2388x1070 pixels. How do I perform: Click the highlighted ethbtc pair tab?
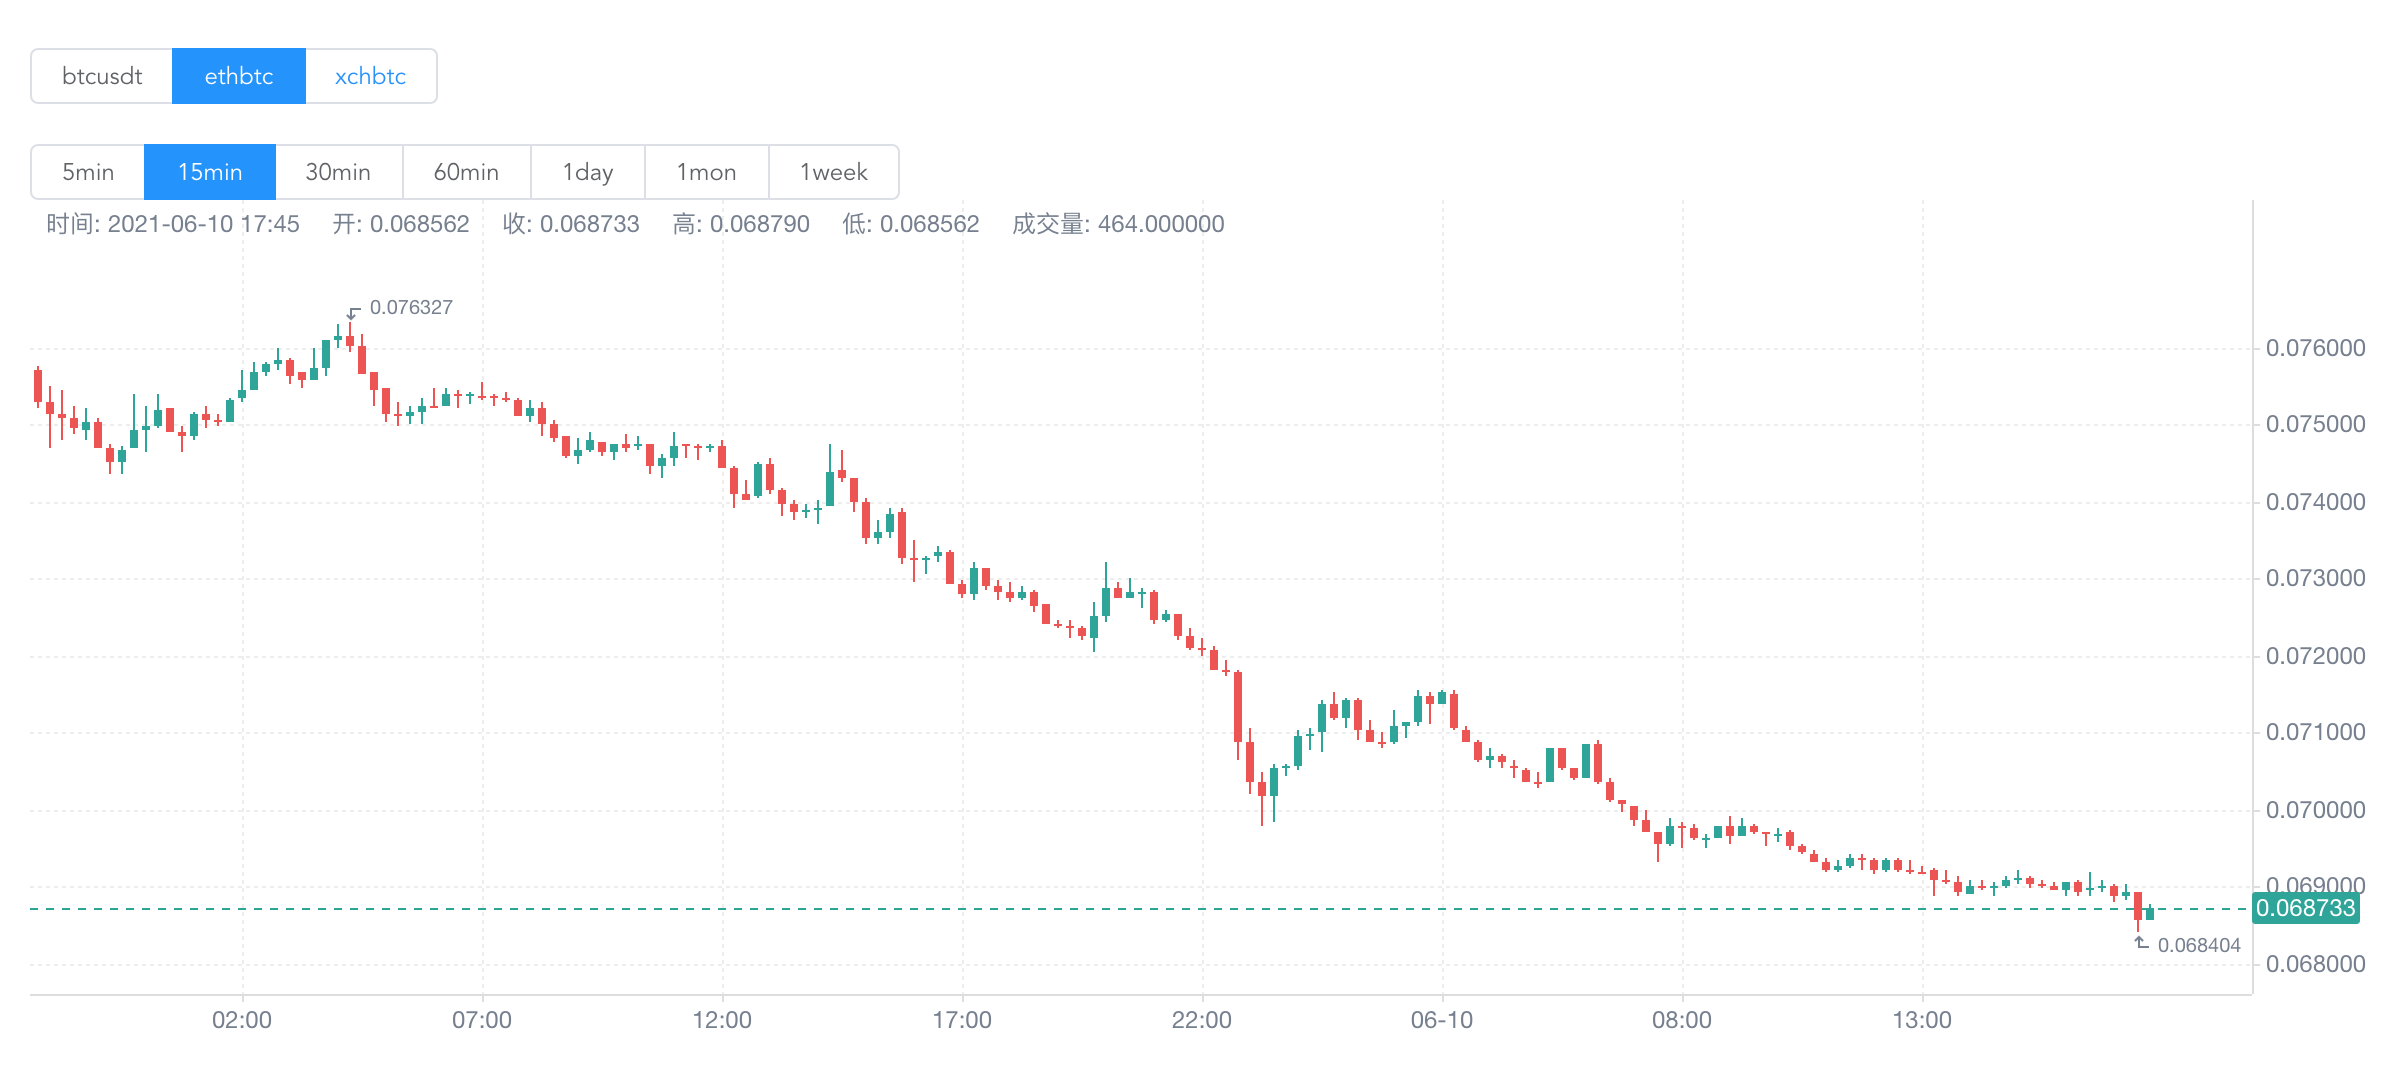point(239,75)
